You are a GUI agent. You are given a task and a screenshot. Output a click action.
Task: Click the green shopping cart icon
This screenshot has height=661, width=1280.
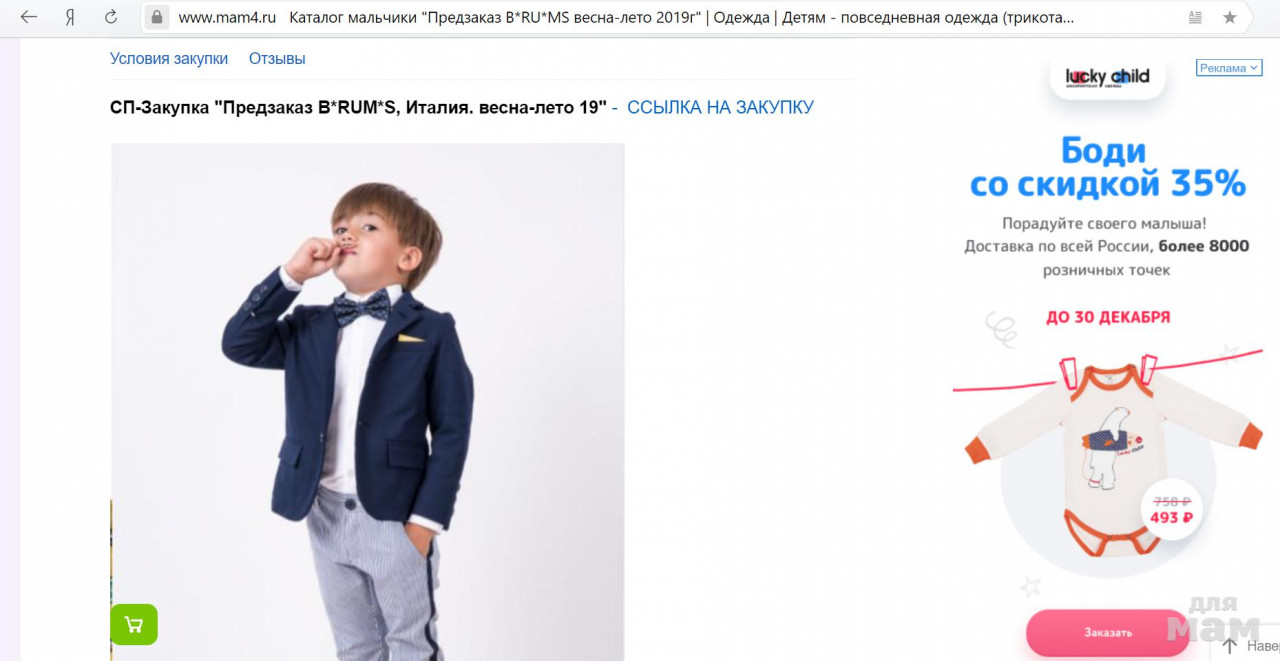(134, 625)
